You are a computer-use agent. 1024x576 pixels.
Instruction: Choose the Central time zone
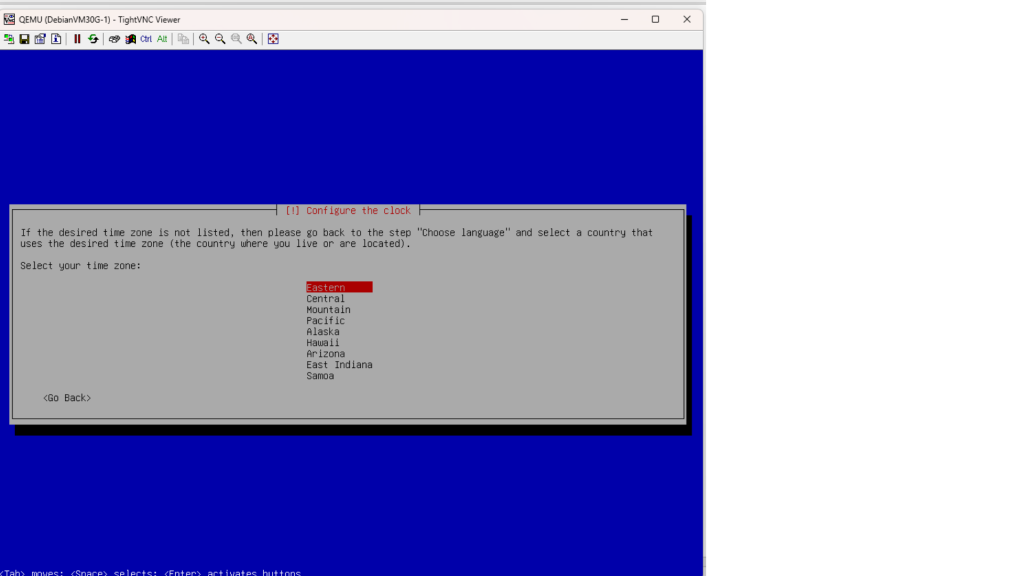point(326,299)
